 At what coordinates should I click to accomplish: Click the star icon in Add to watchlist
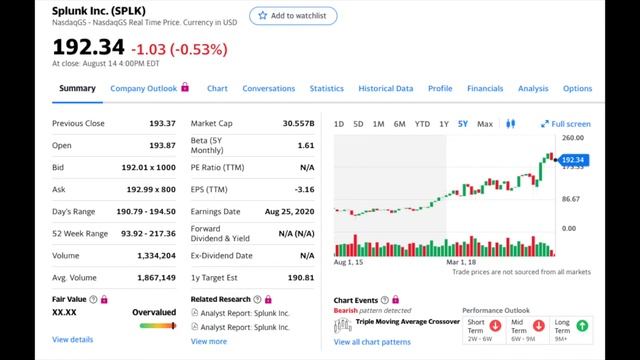[x=262, y=16]
